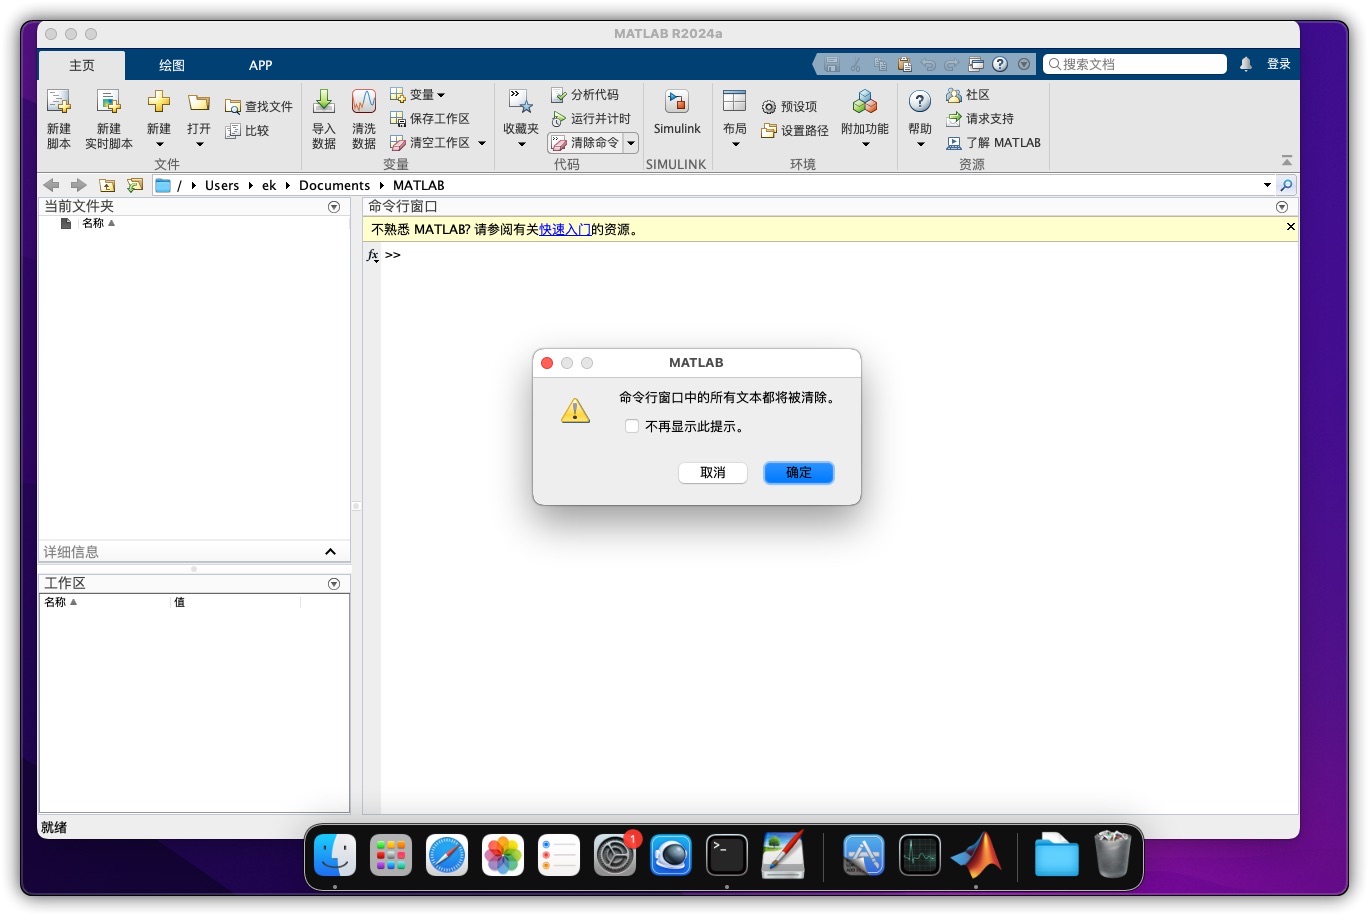Click the 搜索文档 search field

pyautogui.click(x=1135, y=64)
